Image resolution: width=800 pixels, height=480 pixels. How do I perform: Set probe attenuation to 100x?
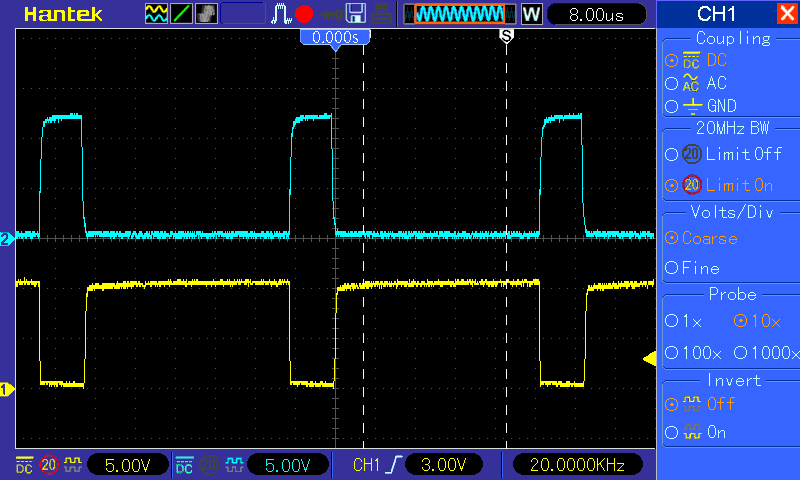pos(693,352)
